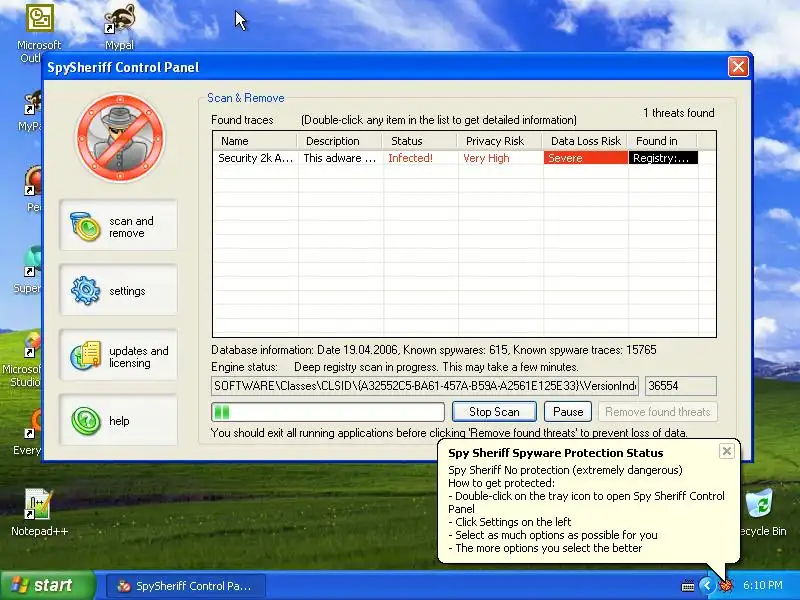This screenshot has height=600, width=800.
Task: Click the black 'Registry:...' found in cell
Action: click(663, 158)
